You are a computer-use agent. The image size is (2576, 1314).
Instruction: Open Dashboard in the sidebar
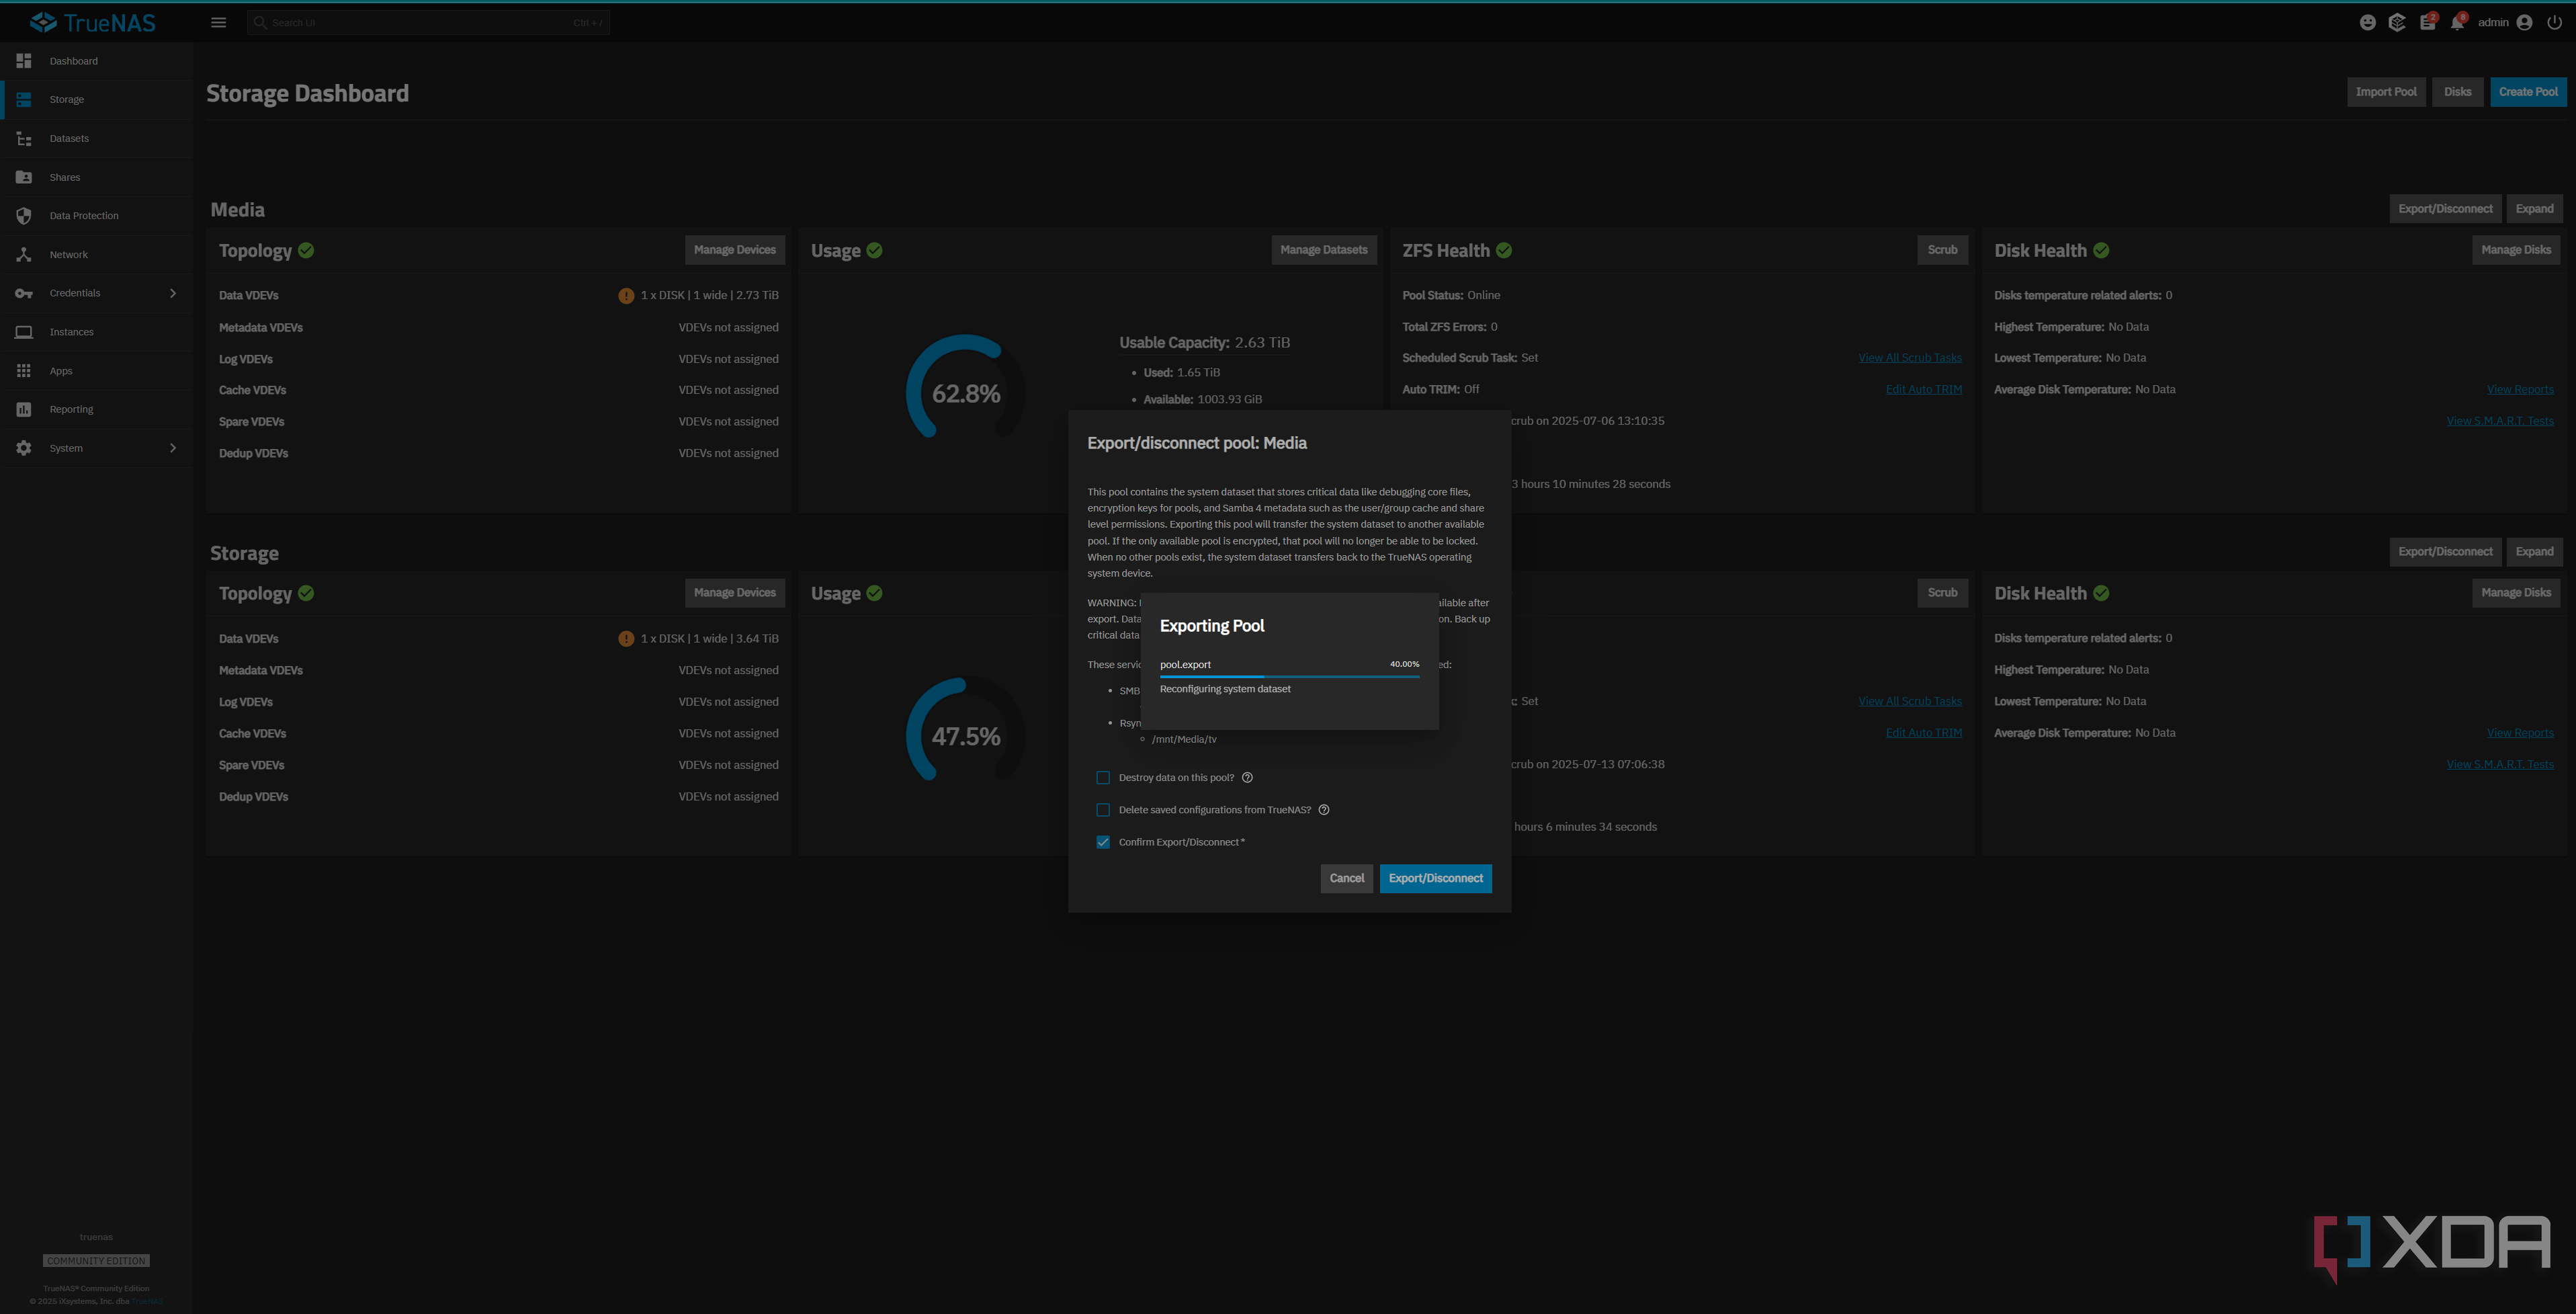(x=96, y=61)
